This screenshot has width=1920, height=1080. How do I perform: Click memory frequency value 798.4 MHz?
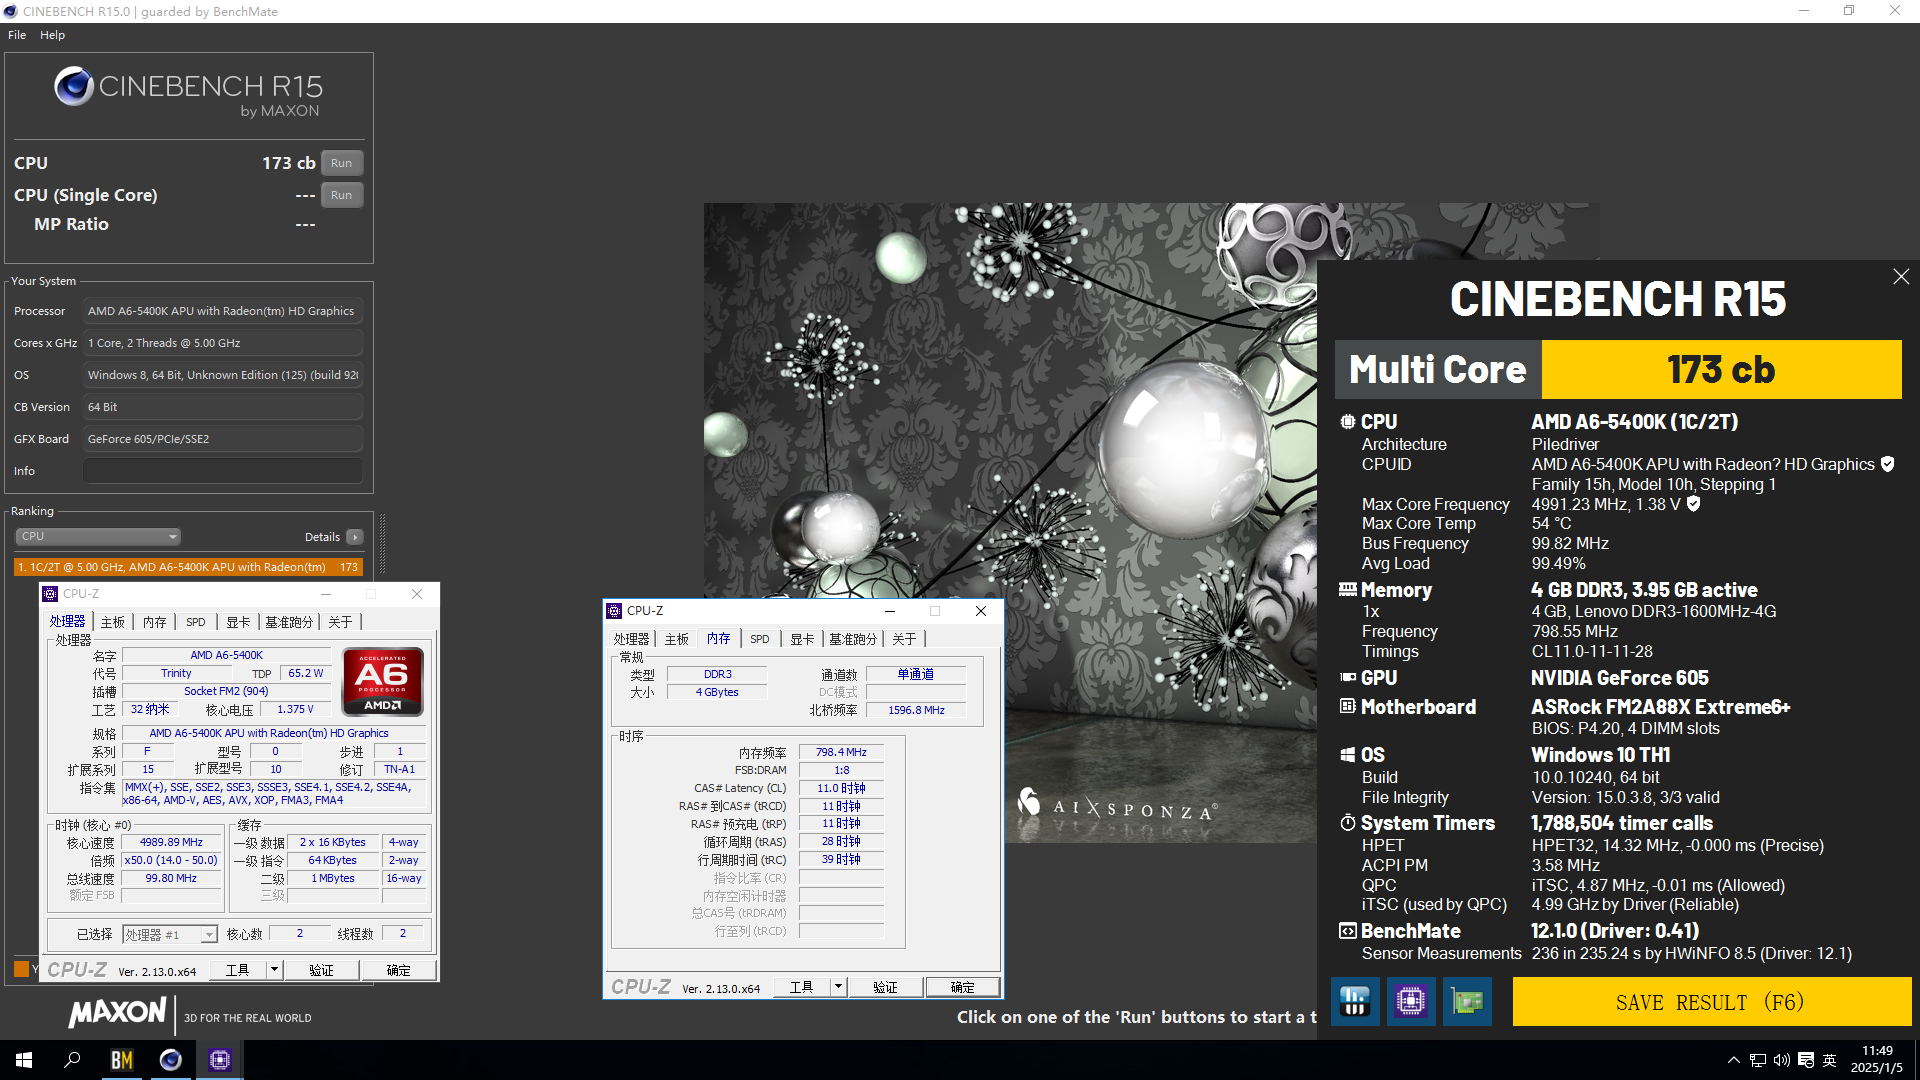[841, 752]
